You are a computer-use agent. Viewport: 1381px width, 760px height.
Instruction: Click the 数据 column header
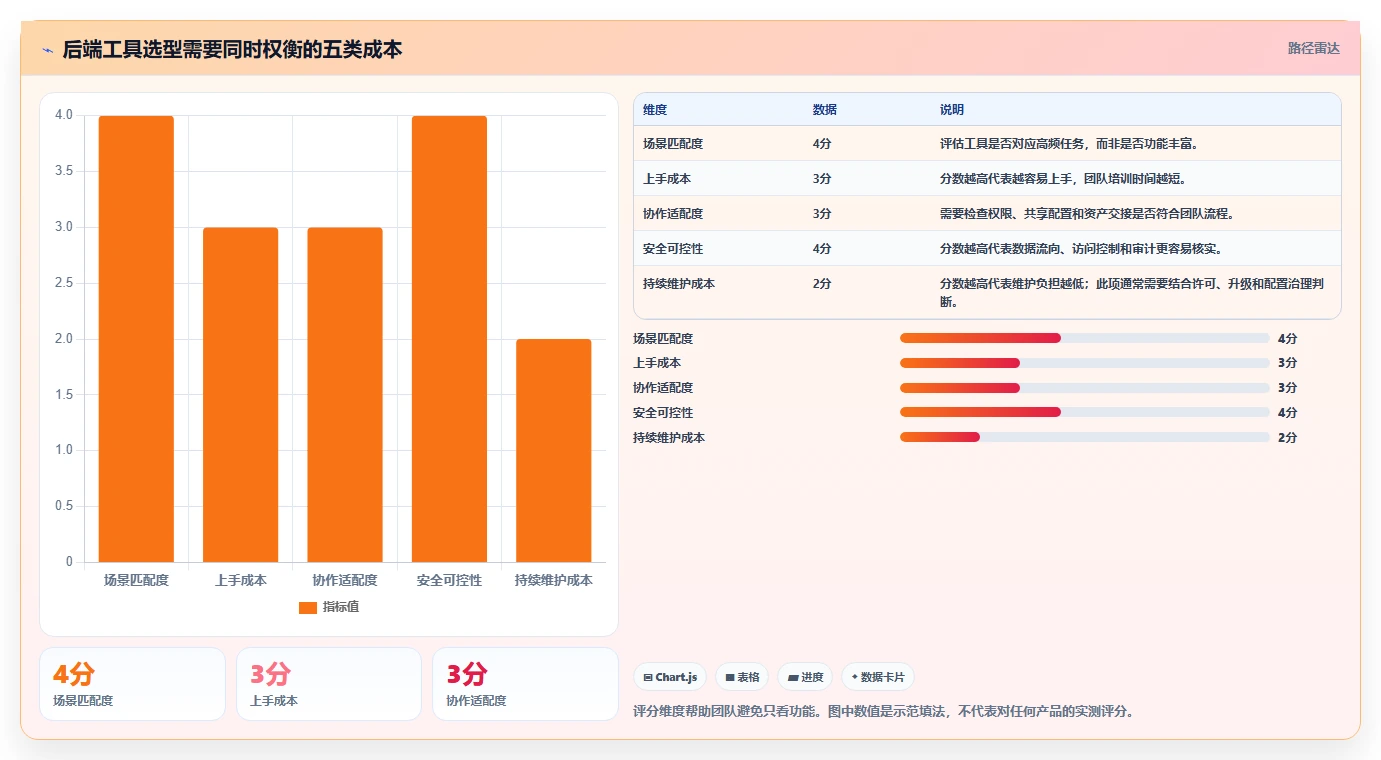pos(825,110)
